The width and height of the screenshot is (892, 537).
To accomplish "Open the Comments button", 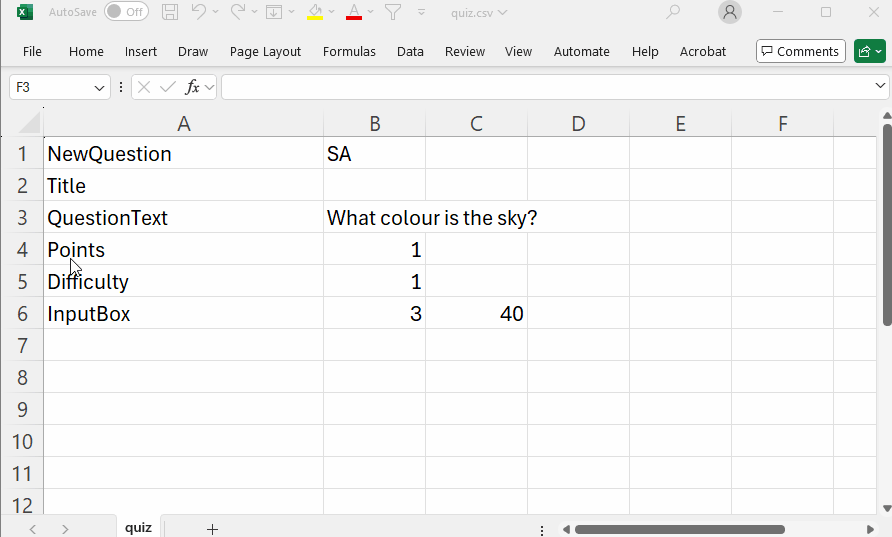I will click(x=799, y=51).
